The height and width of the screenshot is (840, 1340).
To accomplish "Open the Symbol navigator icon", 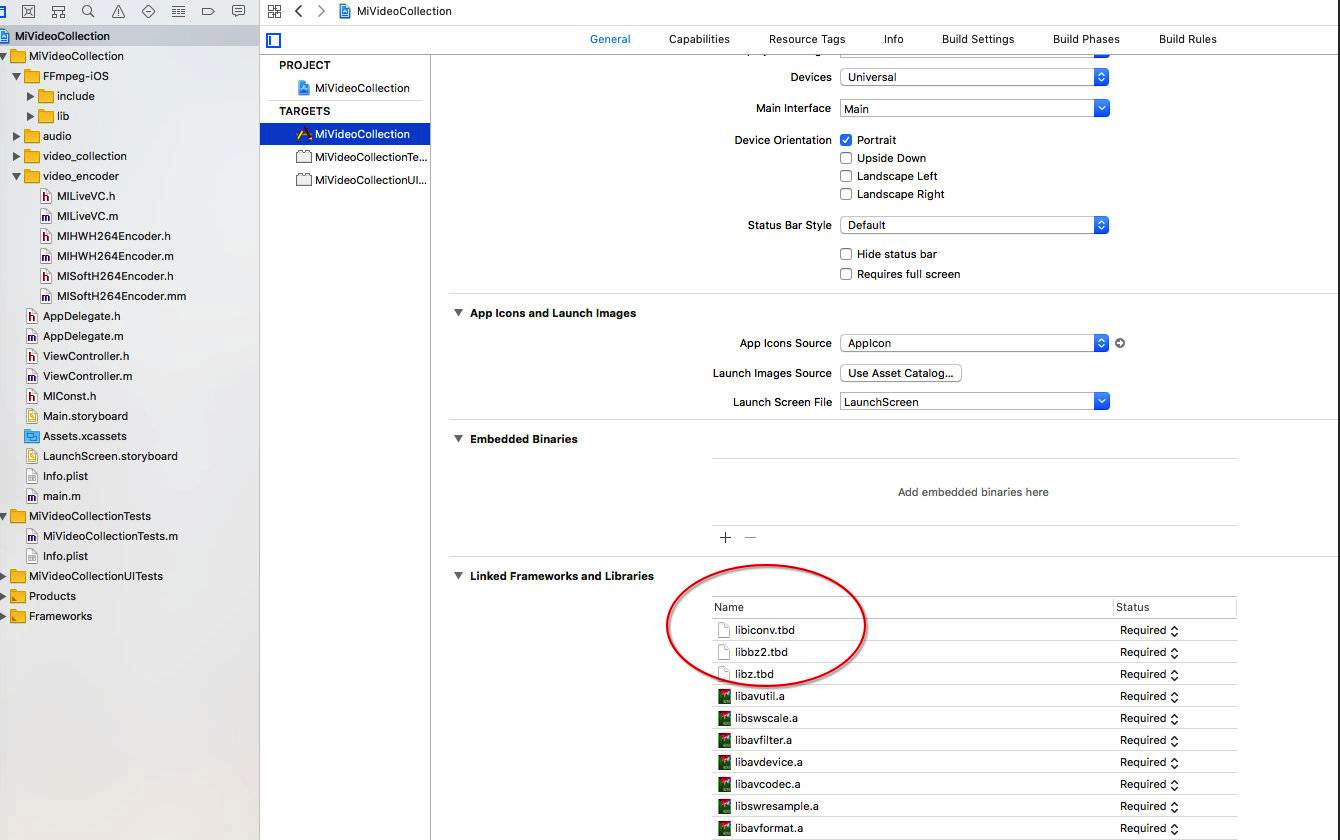I will coord(58,11).
